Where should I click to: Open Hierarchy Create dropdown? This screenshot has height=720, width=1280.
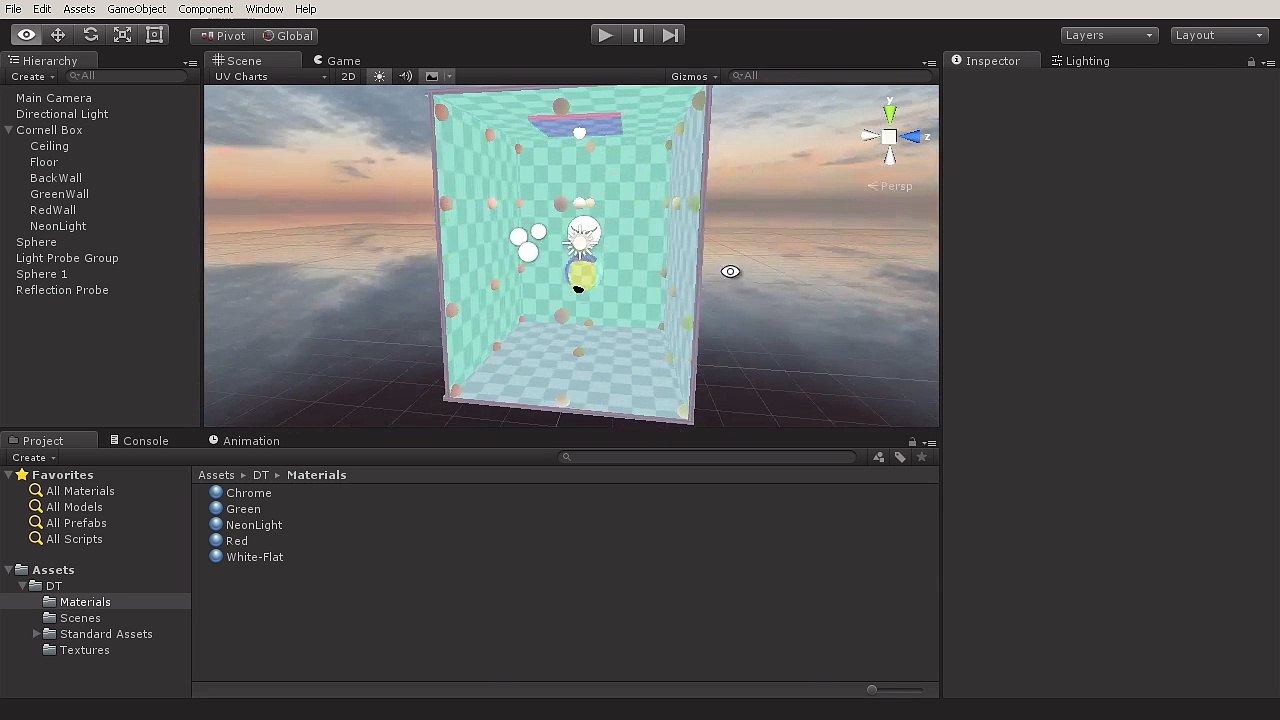coord(33,77)
